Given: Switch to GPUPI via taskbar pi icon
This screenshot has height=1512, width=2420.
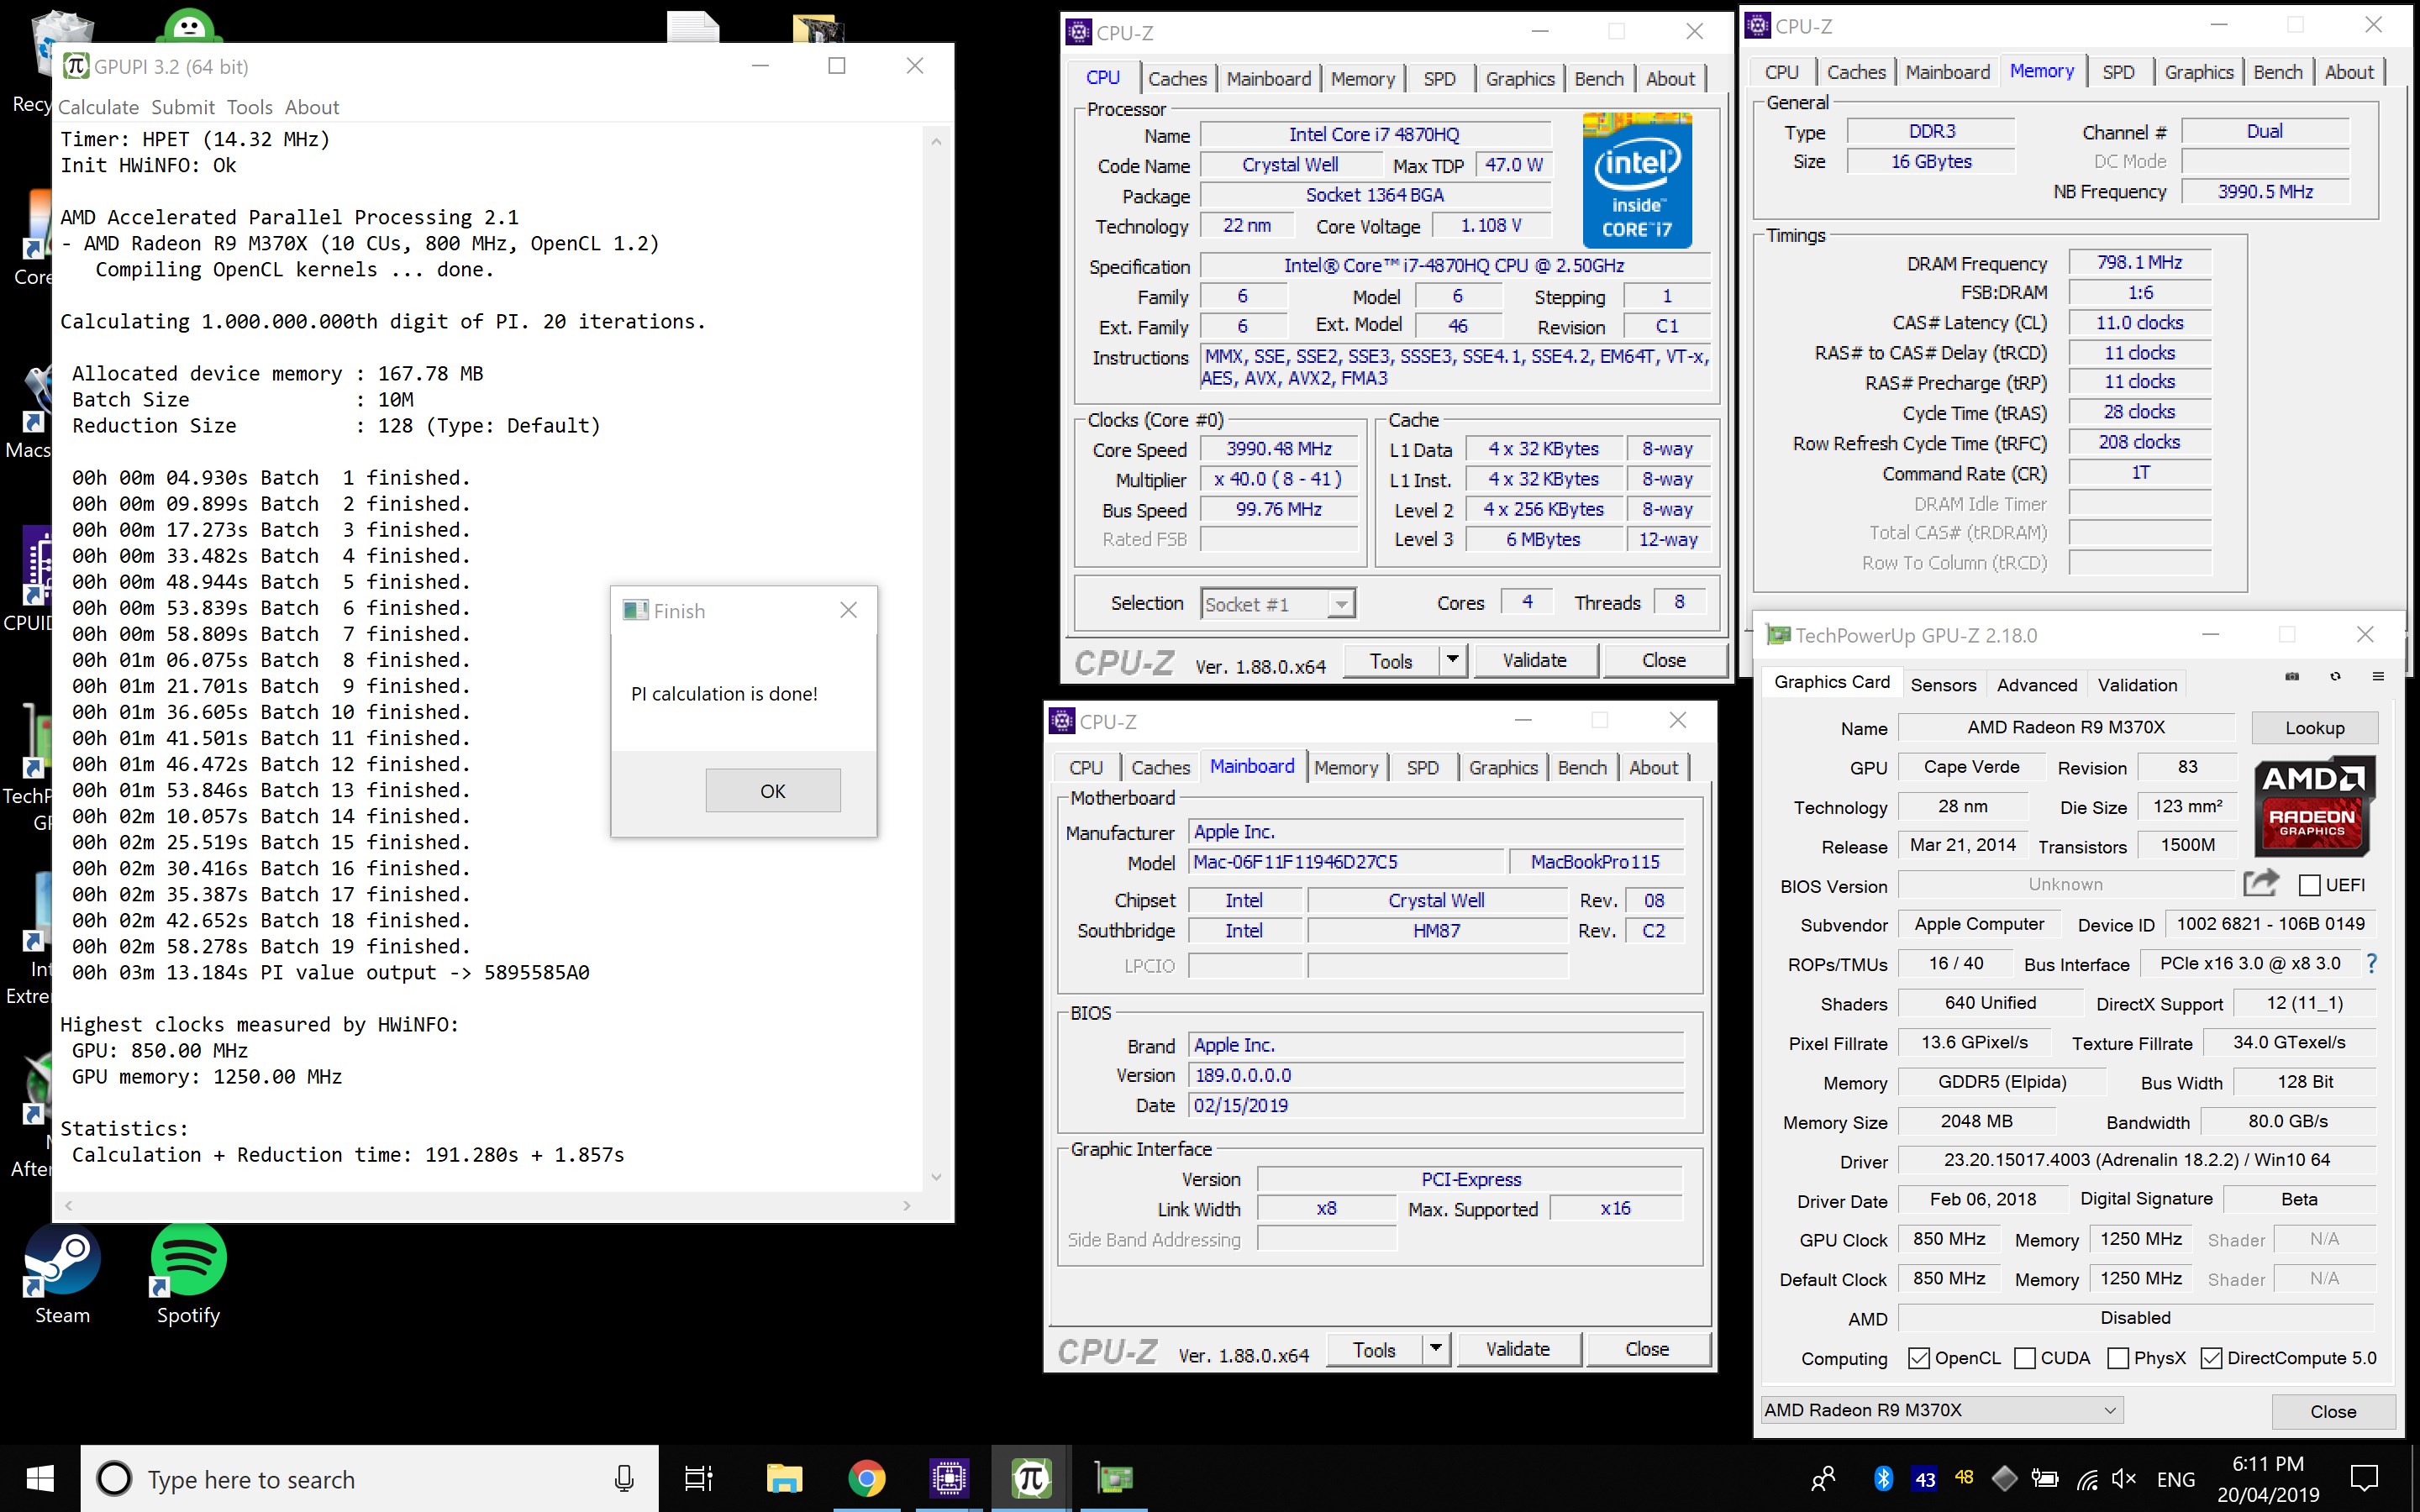Looking at the screenshot, I should [x=1031, y=1478].
